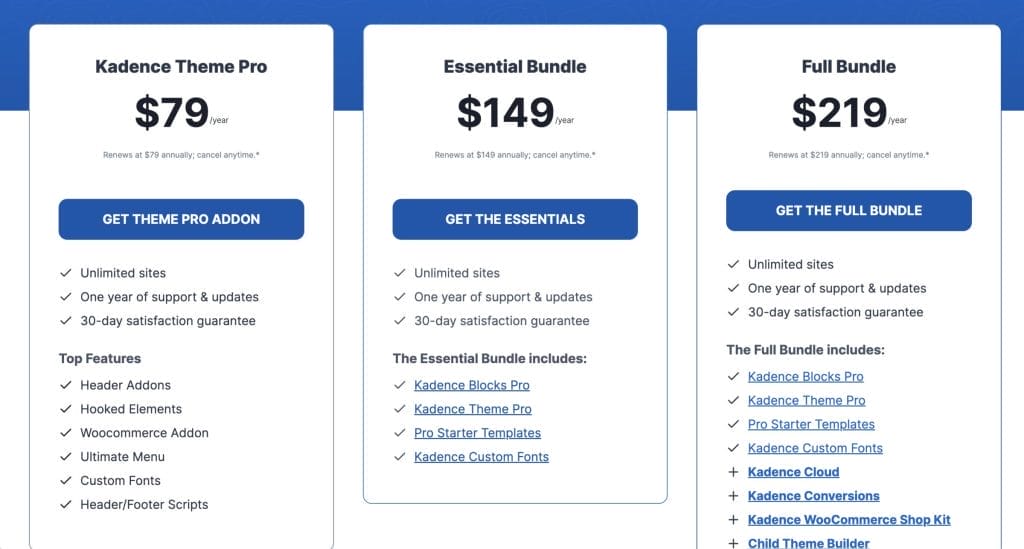The width and height of the screenshot is (1024, 549).
Task: Open Pro Starter Templates link in Full Bundle
Action: click(x=811, y=424)
